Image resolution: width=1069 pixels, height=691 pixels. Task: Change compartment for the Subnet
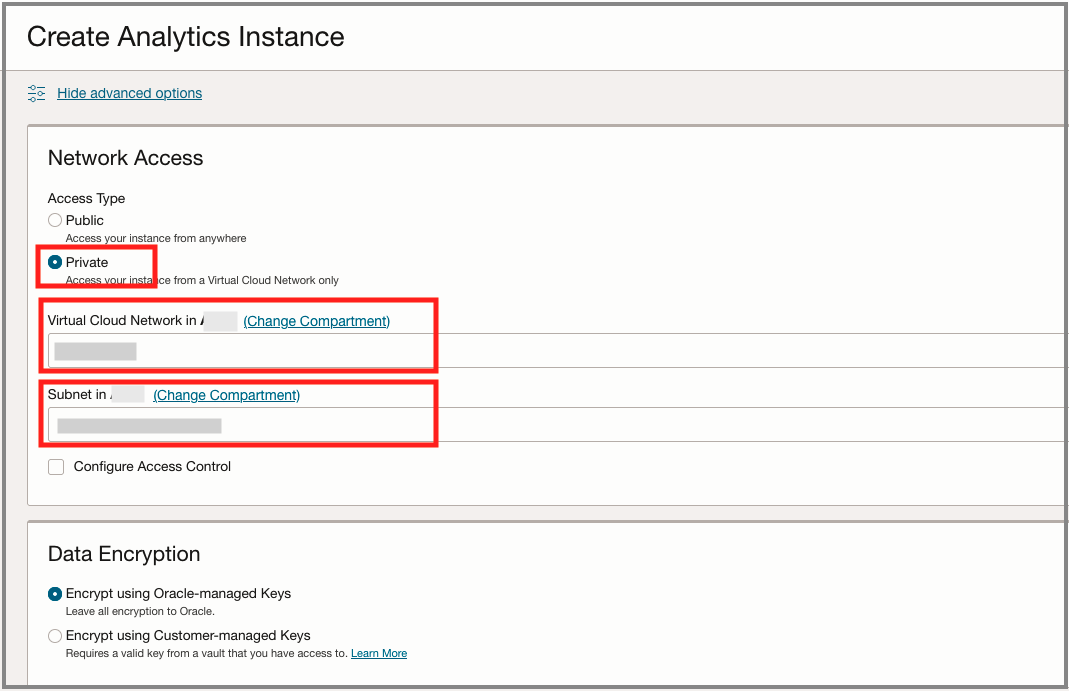tap(226, 395)
